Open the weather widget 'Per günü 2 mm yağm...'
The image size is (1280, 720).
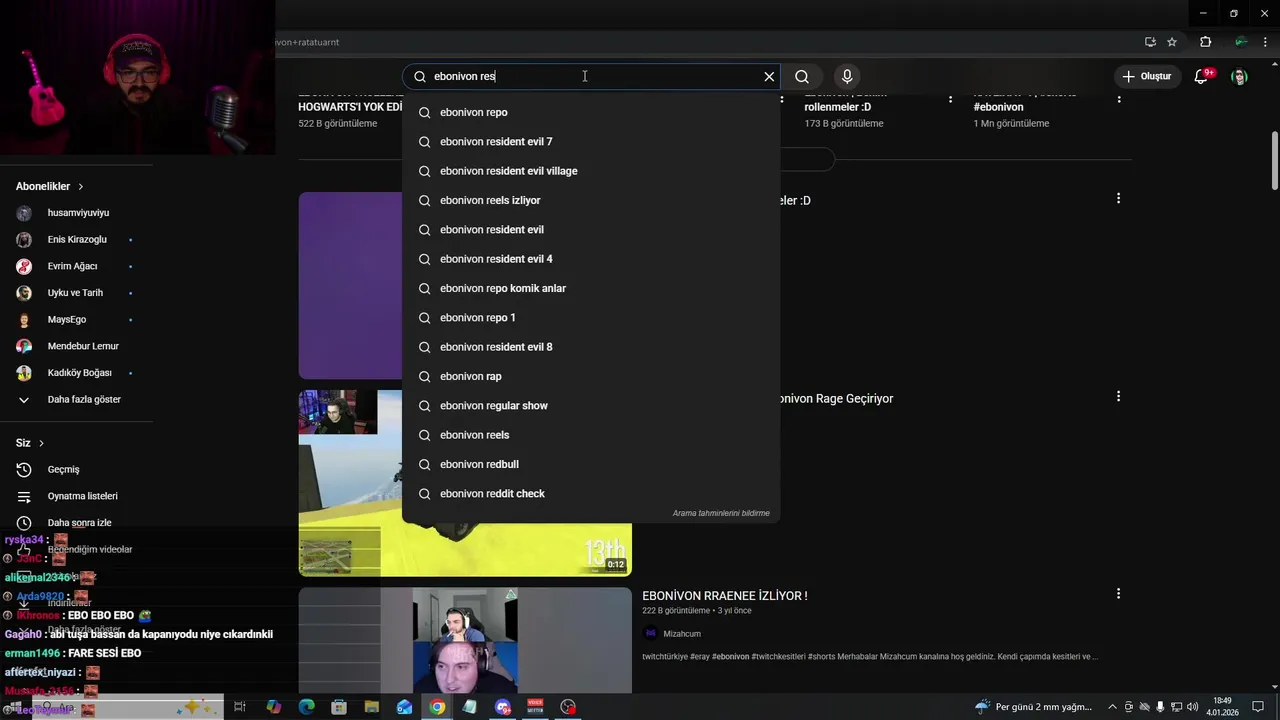click(x=1033, y=707)
